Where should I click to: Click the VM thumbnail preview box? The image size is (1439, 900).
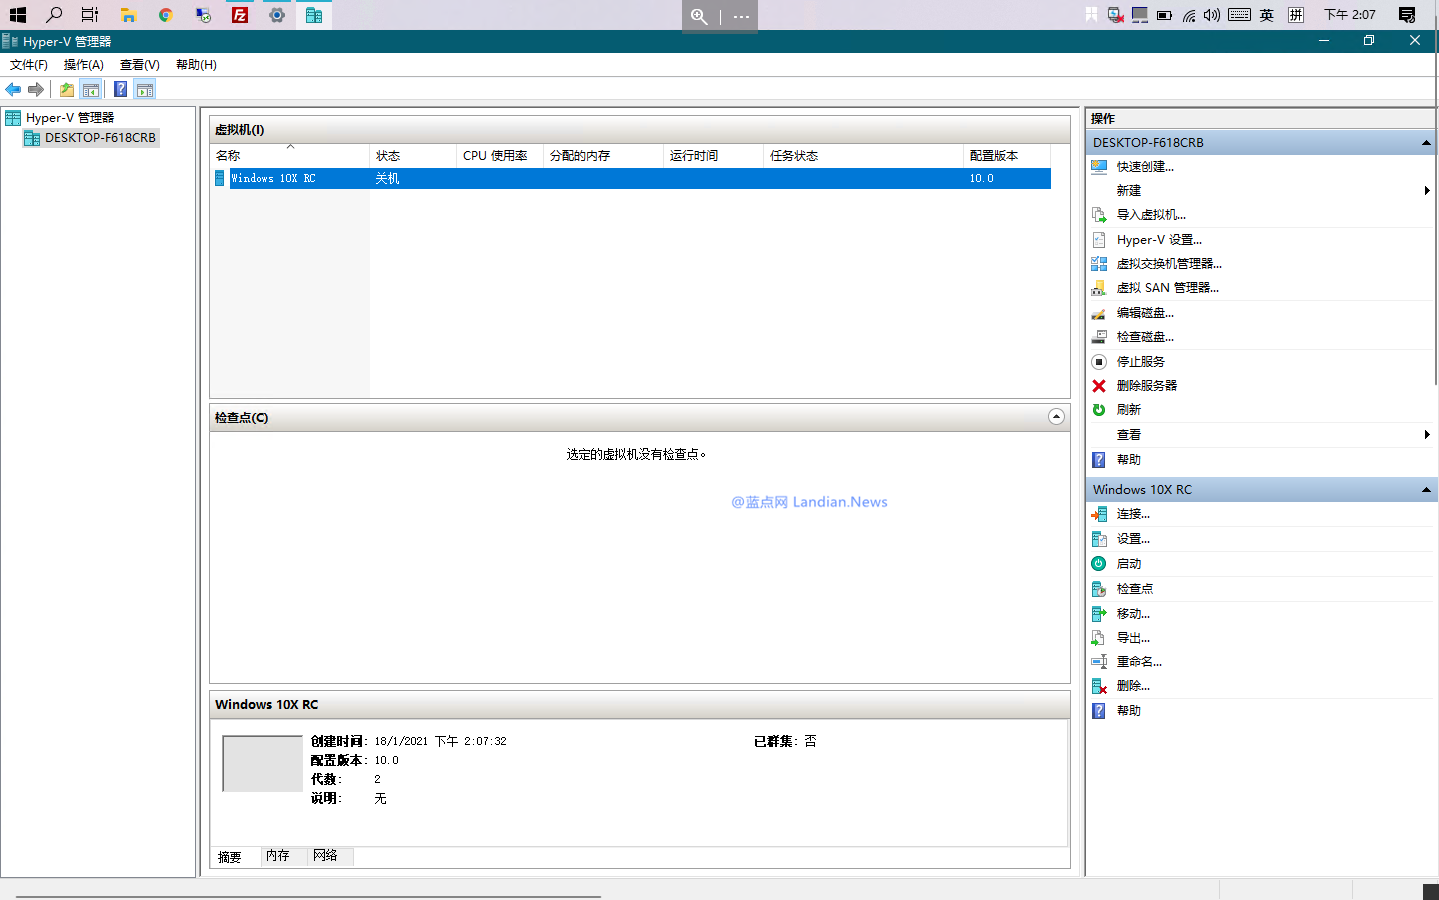tap(262, 764)
